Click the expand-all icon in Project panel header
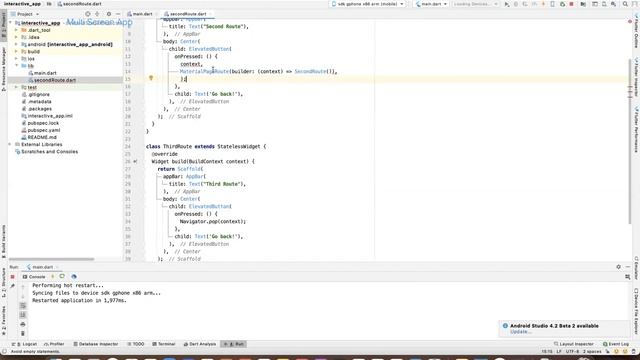Image resolution: width=640 pixels, height=360 pixels. coord(97,14)
